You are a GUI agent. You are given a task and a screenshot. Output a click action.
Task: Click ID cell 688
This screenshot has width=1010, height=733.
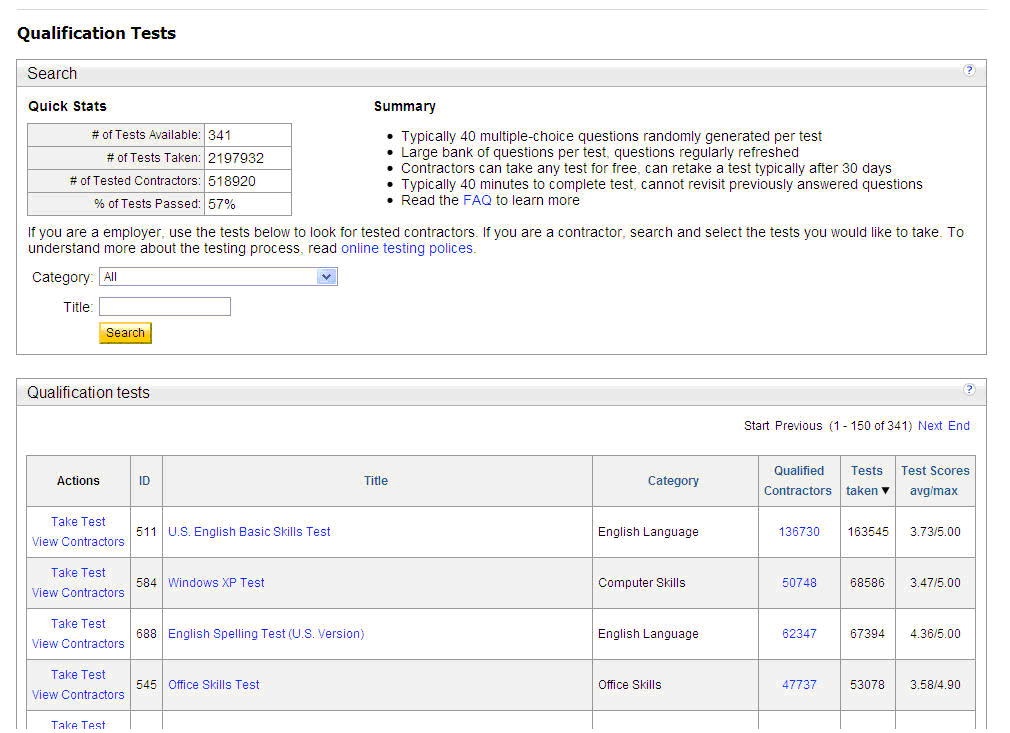146,634
